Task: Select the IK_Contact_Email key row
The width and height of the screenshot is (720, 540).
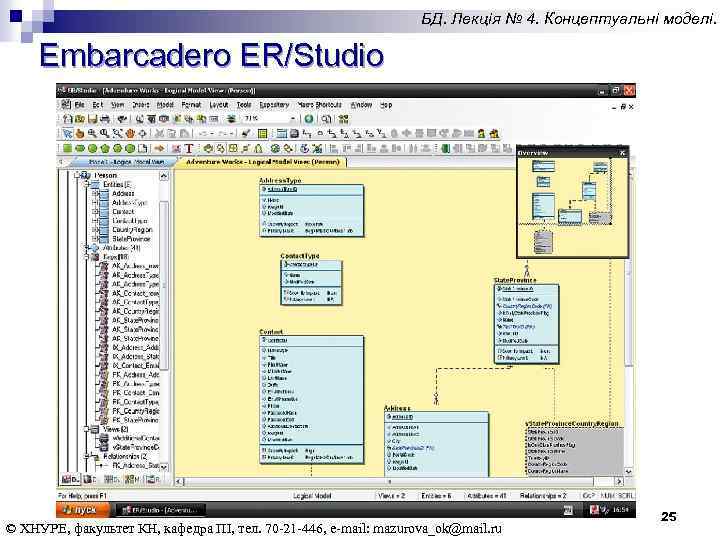Action: (135, 366)
